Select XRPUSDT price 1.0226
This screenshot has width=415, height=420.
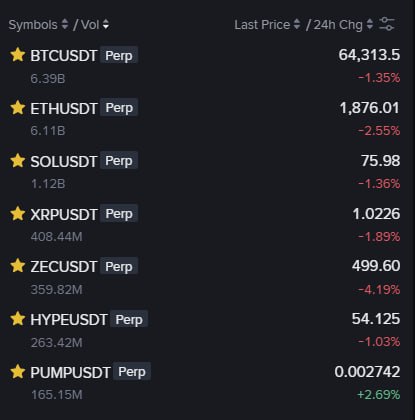click(376, 214)
